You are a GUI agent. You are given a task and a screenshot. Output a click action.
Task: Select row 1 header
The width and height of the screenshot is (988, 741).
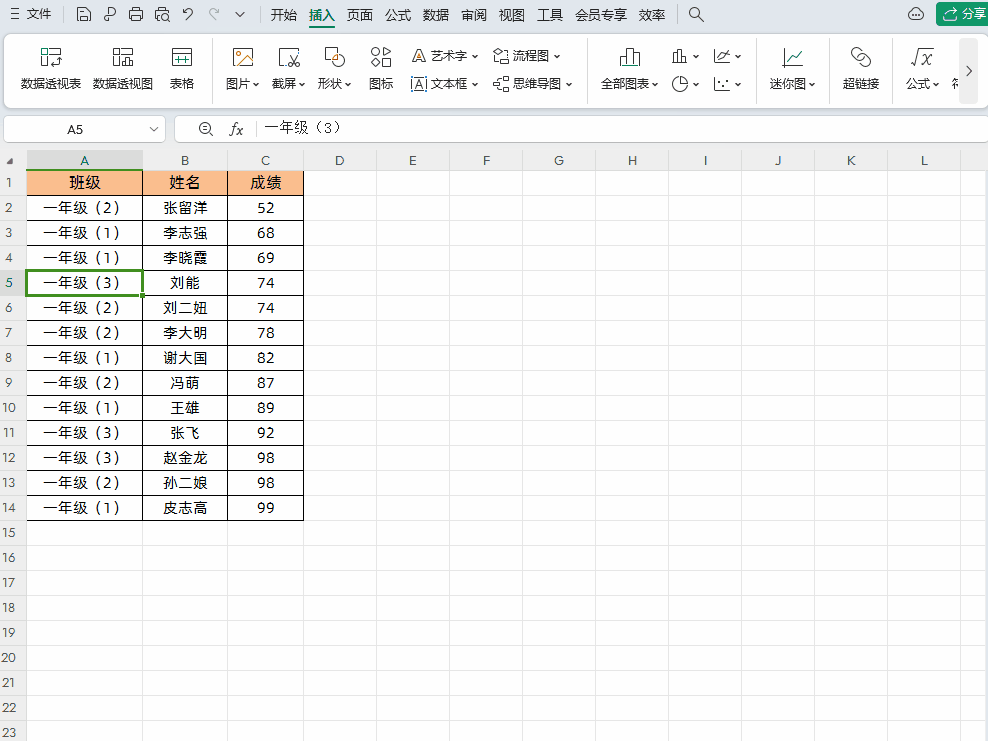pos(9,183)
